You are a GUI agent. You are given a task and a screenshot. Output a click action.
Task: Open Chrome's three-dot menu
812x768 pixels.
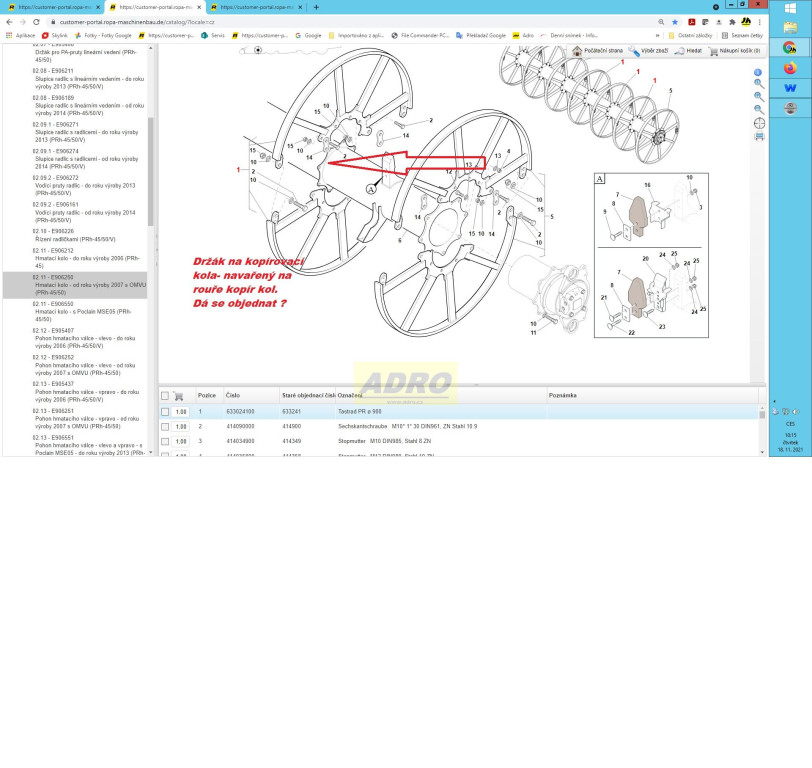[760, 22]
